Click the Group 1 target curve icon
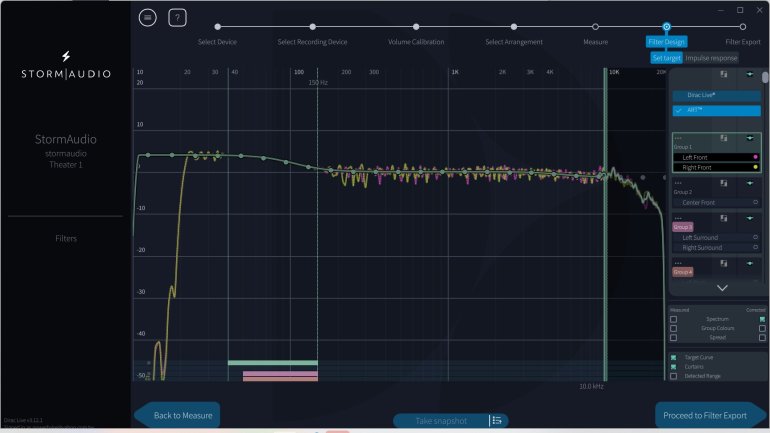 point(723,138)
